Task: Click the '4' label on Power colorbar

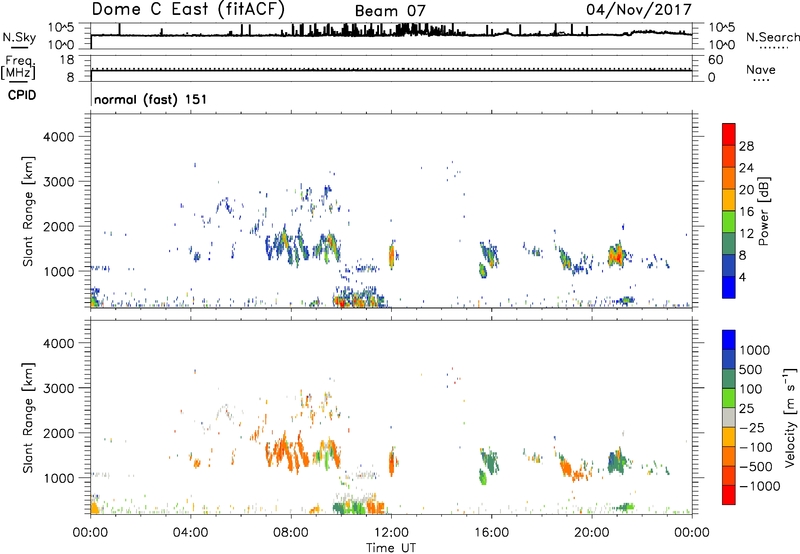Action: pyautogui.click(x=743, y=277)
